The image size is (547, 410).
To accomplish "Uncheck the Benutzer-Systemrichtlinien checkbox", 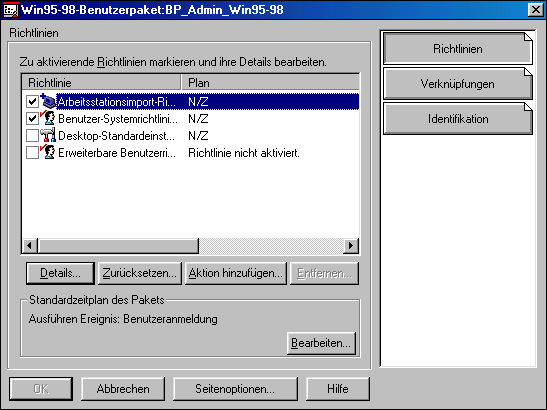I will point(32,119).
